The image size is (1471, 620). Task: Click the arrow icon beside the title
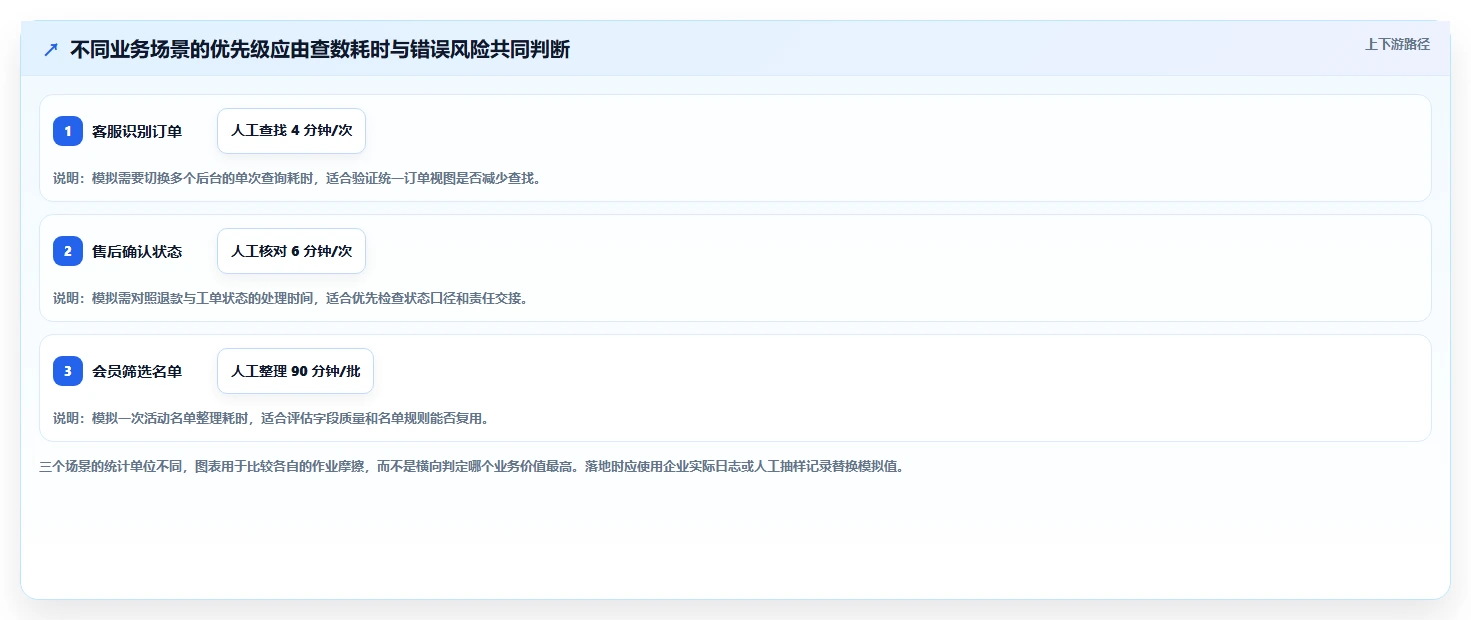[51, 50]
